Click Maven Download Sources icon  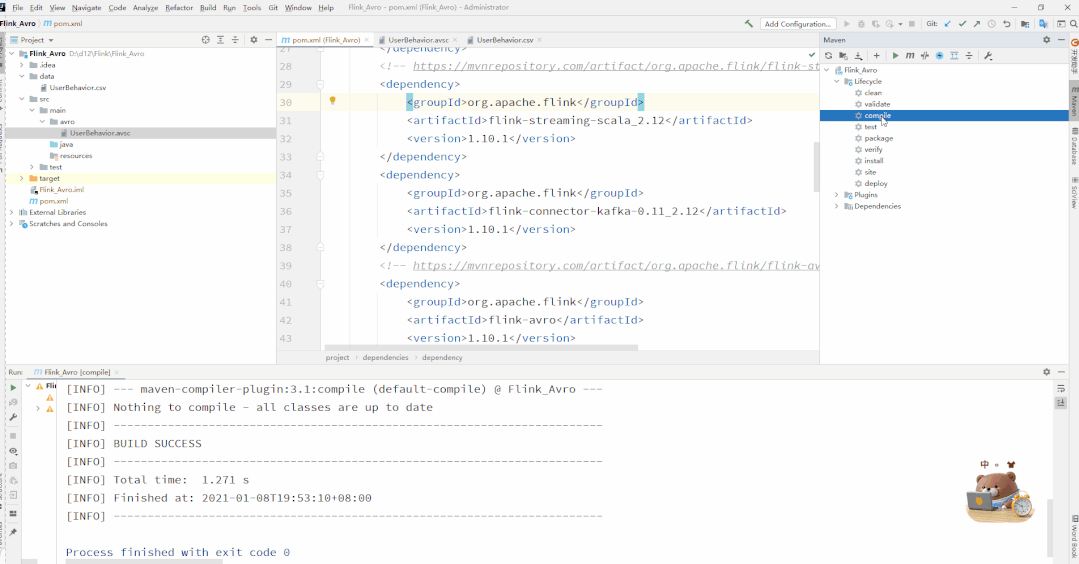pos(859,56)
